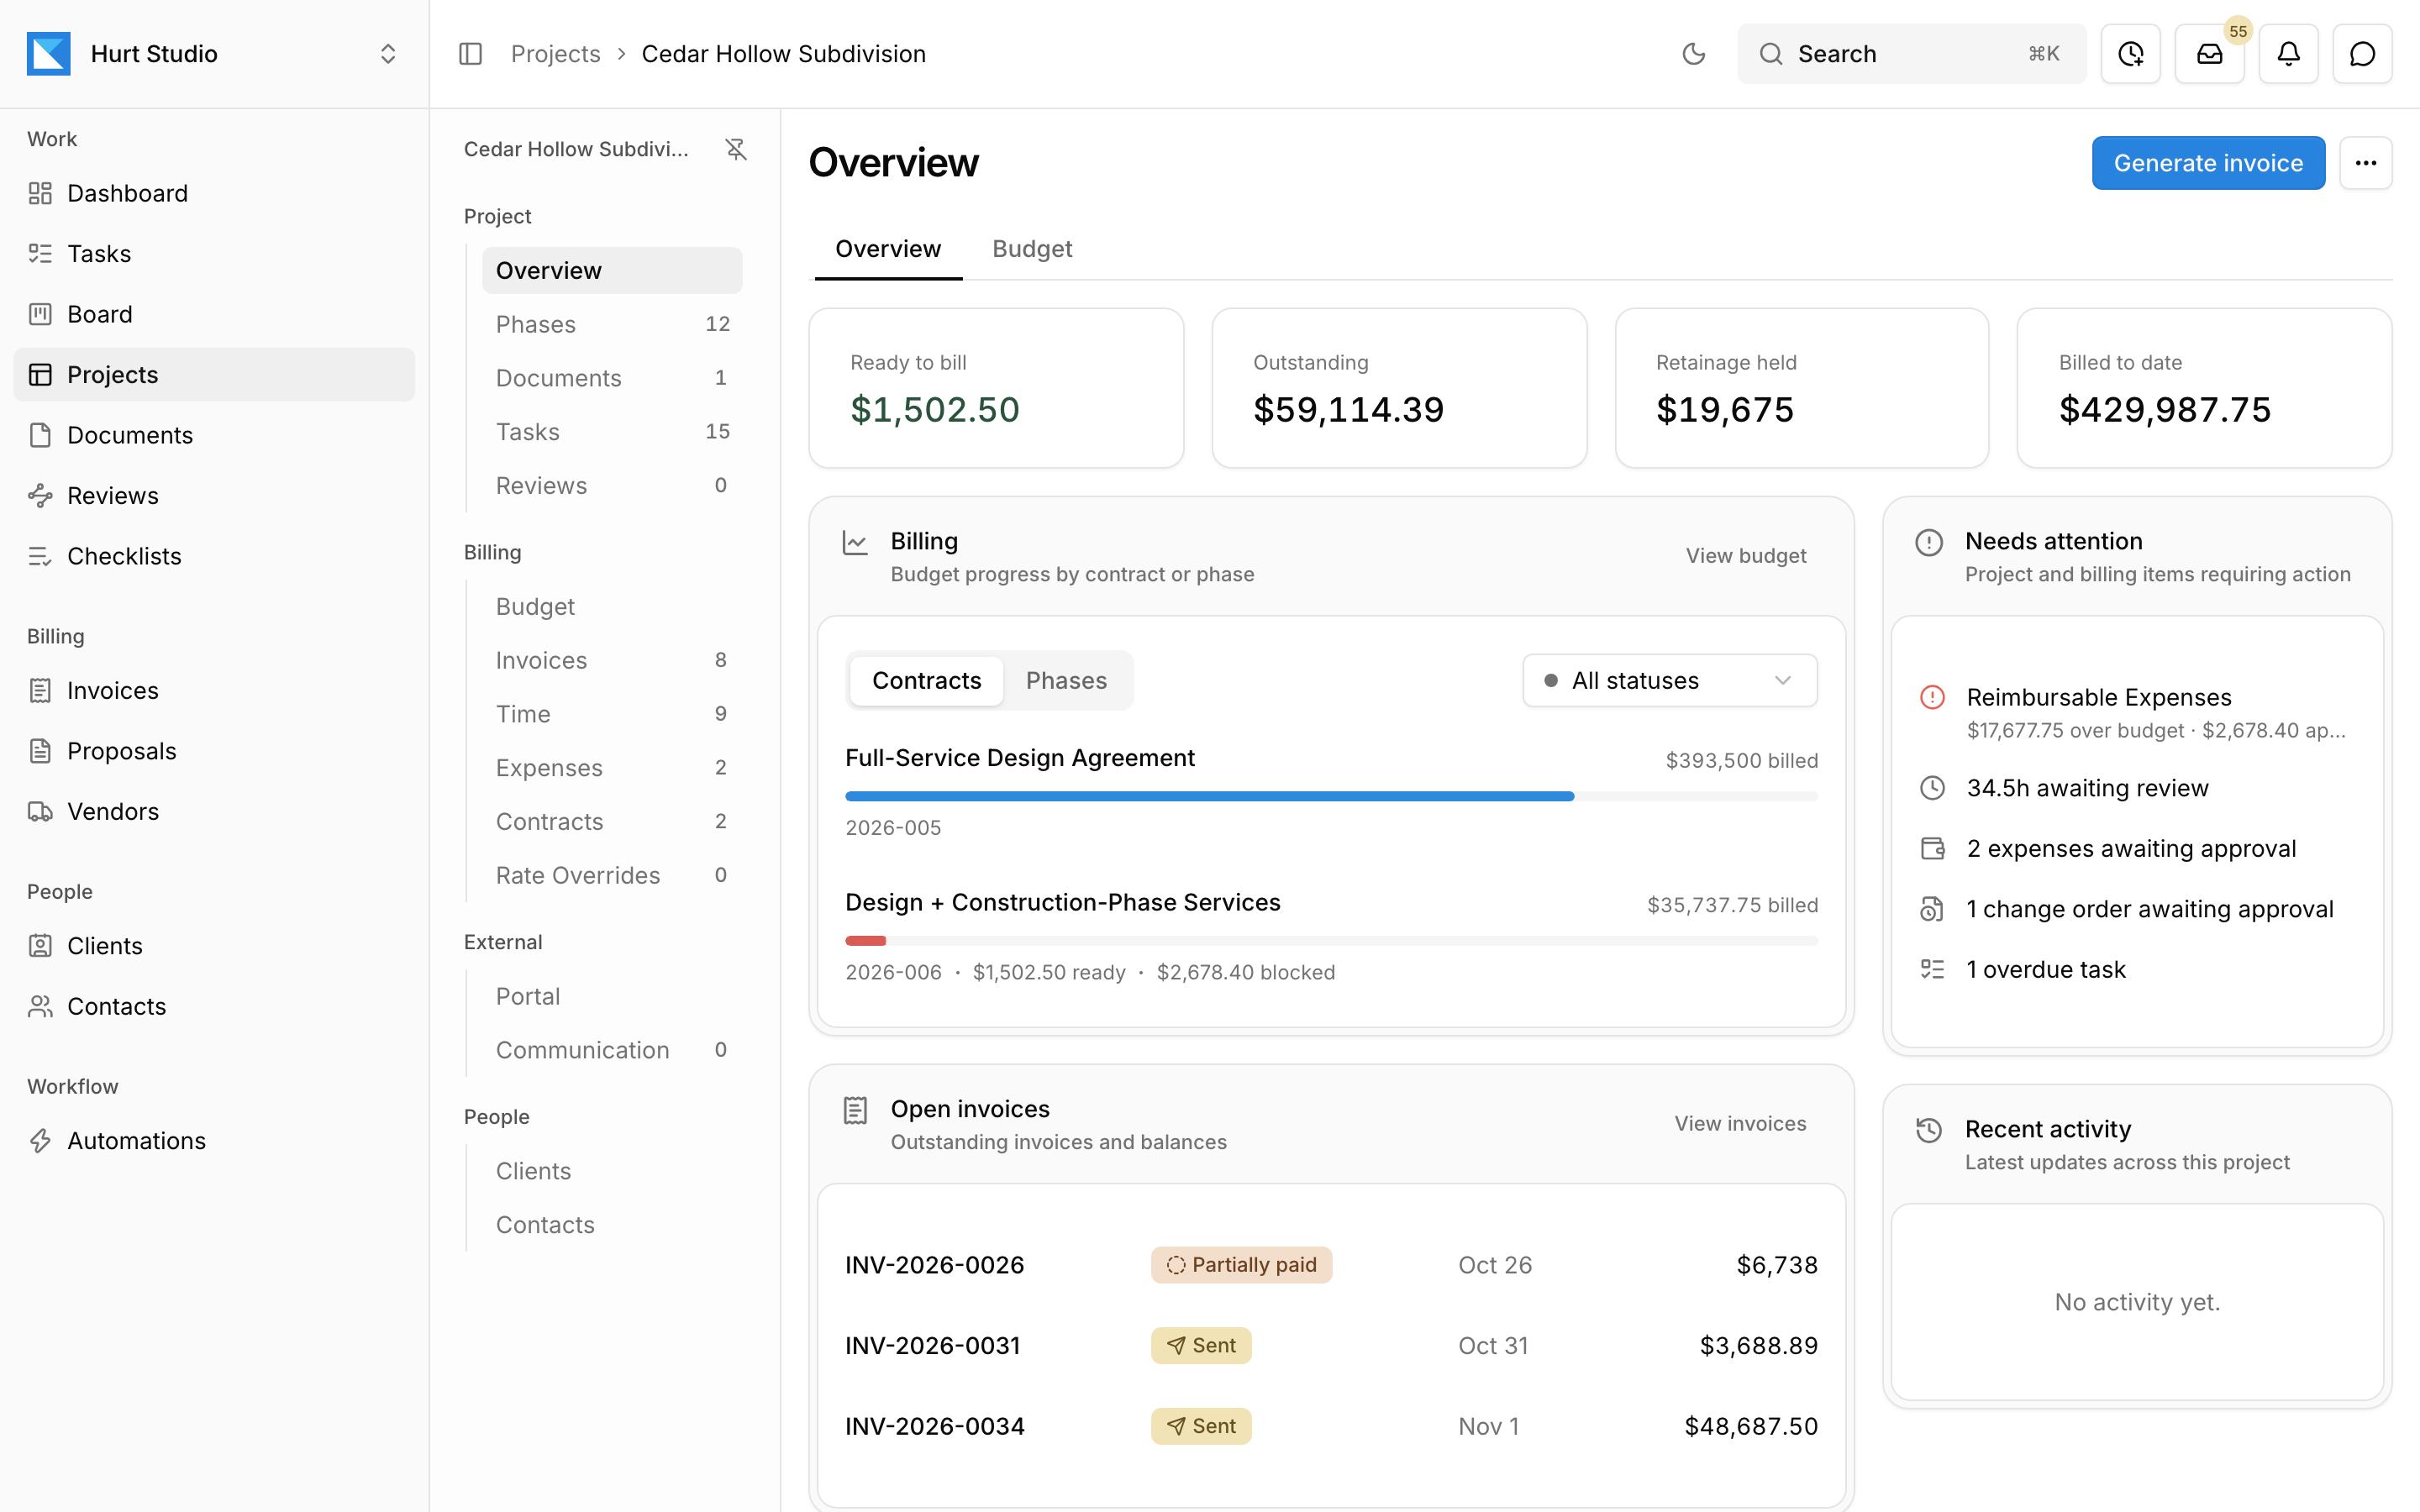Click the Generate invoice button
This screenshot has width=2420, height=1512.
[x=2208, y=163]
